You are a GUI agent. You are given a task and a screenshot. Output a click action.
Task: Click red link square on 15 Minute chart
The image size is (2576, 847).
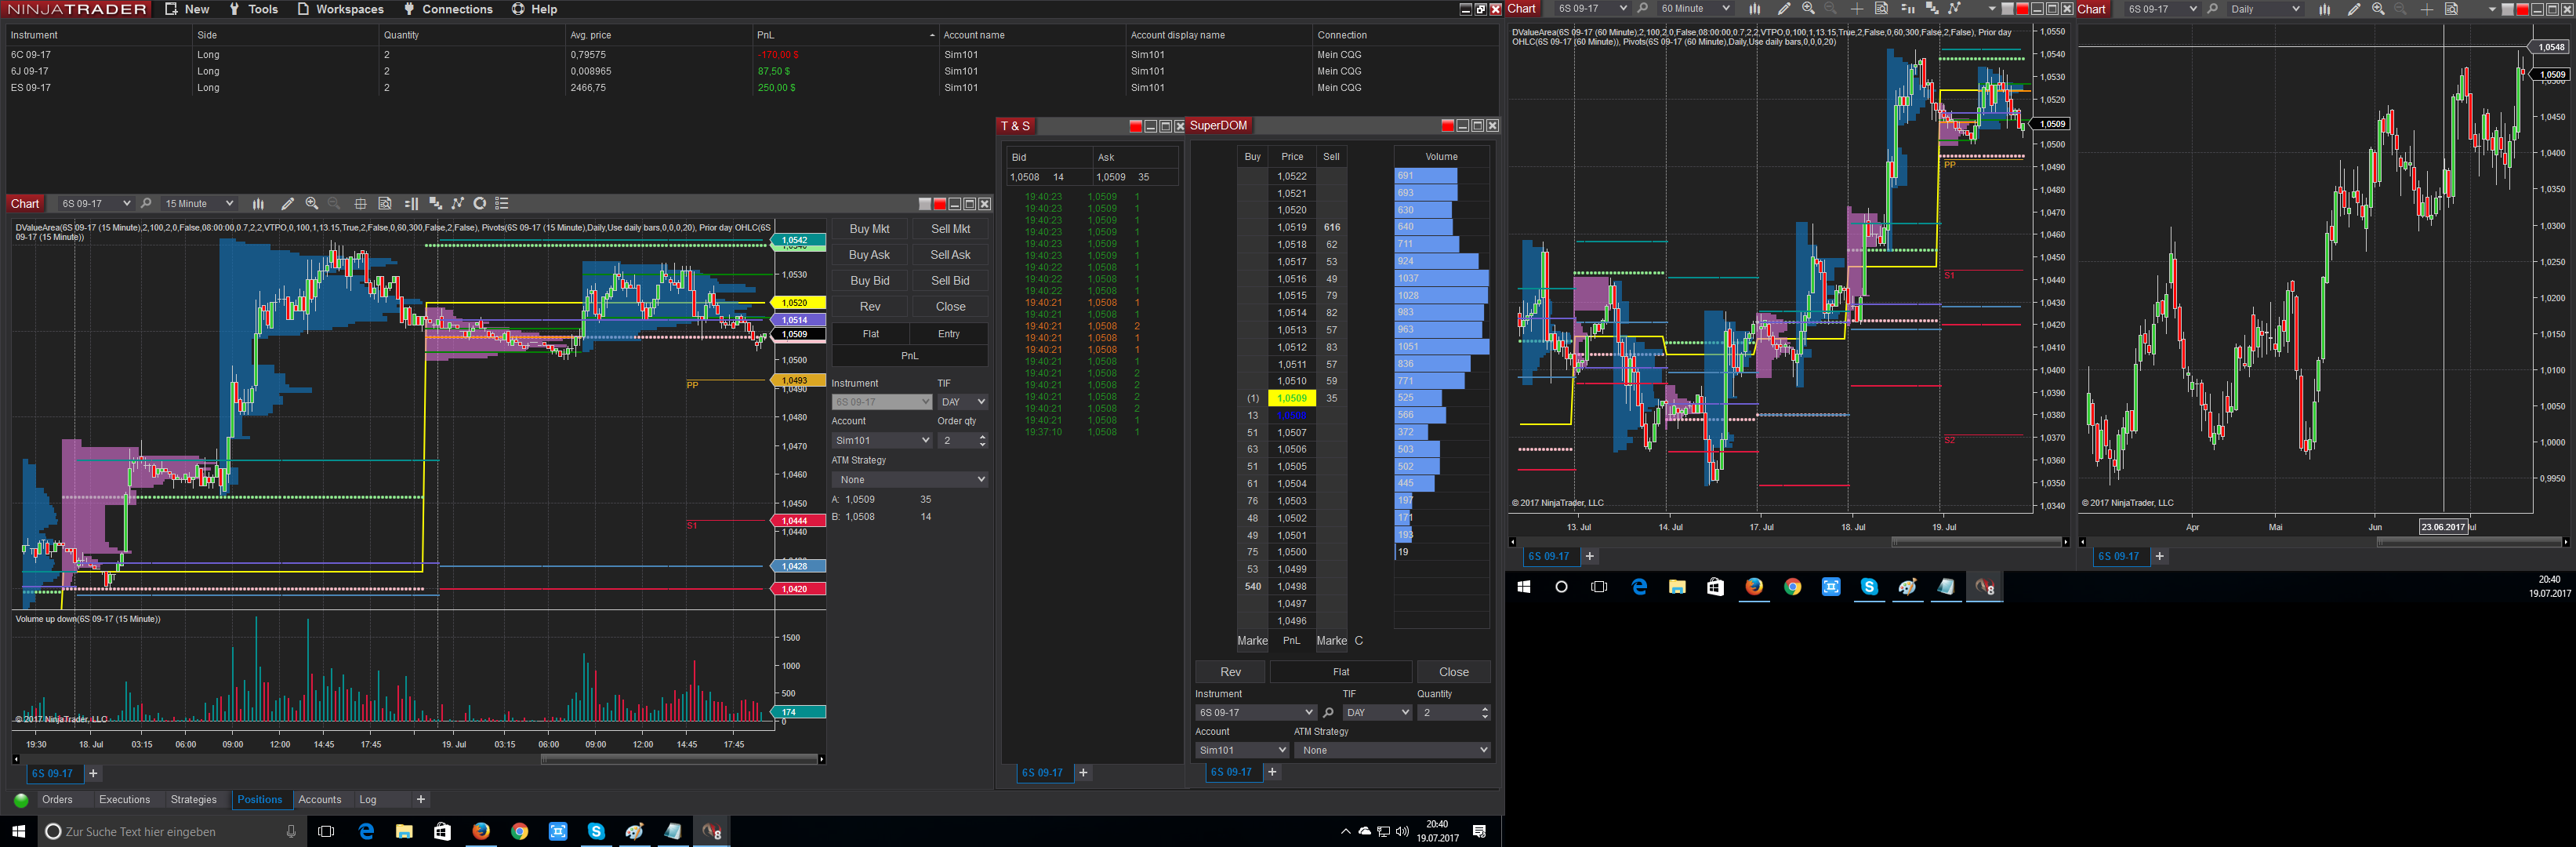[x=939, y=204]
